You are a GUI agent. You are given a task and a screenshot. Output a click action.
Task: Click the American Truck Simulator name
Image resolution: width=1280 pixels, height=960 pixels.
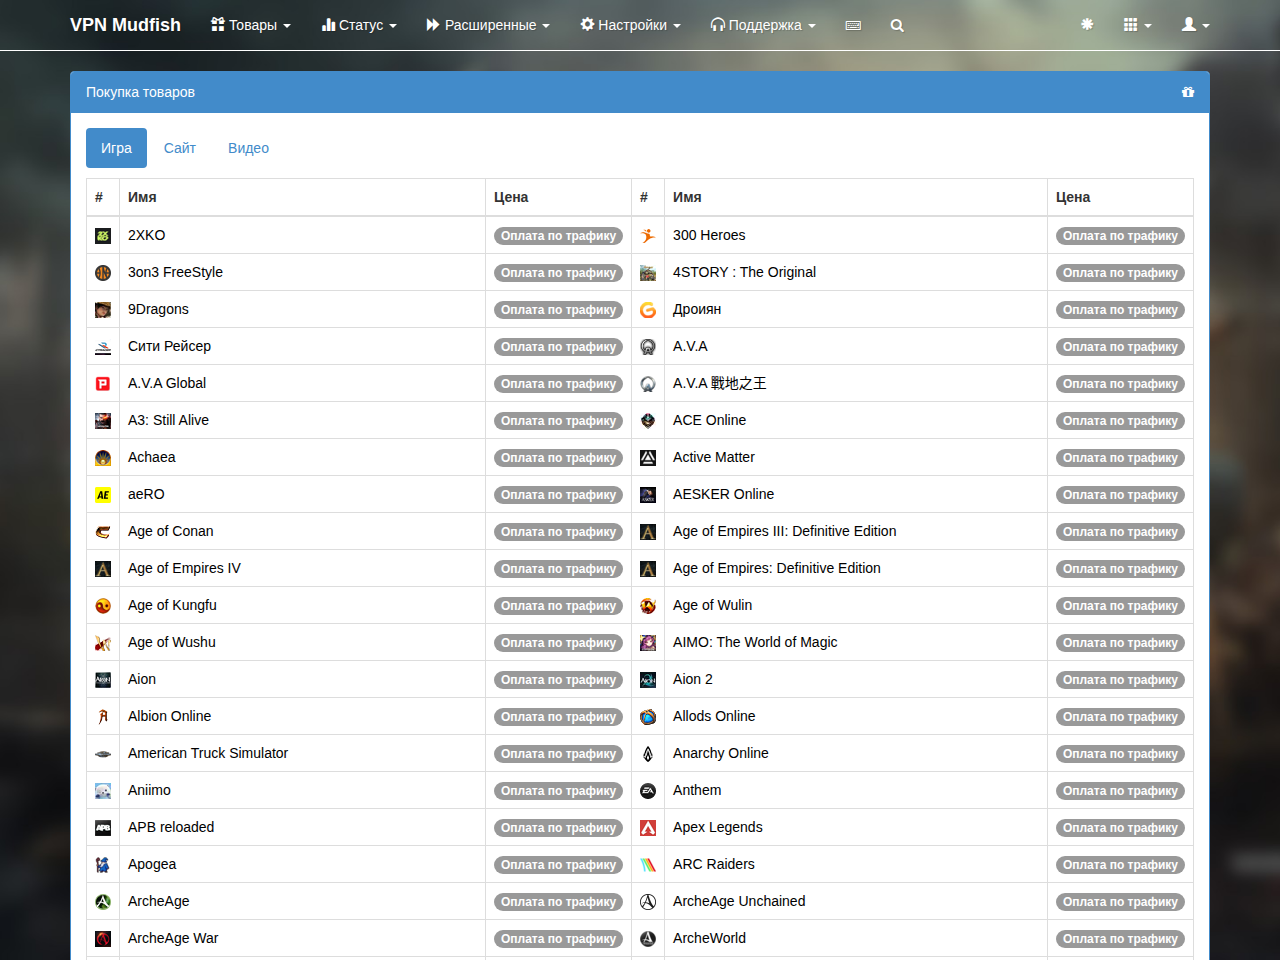pos(208,753)
